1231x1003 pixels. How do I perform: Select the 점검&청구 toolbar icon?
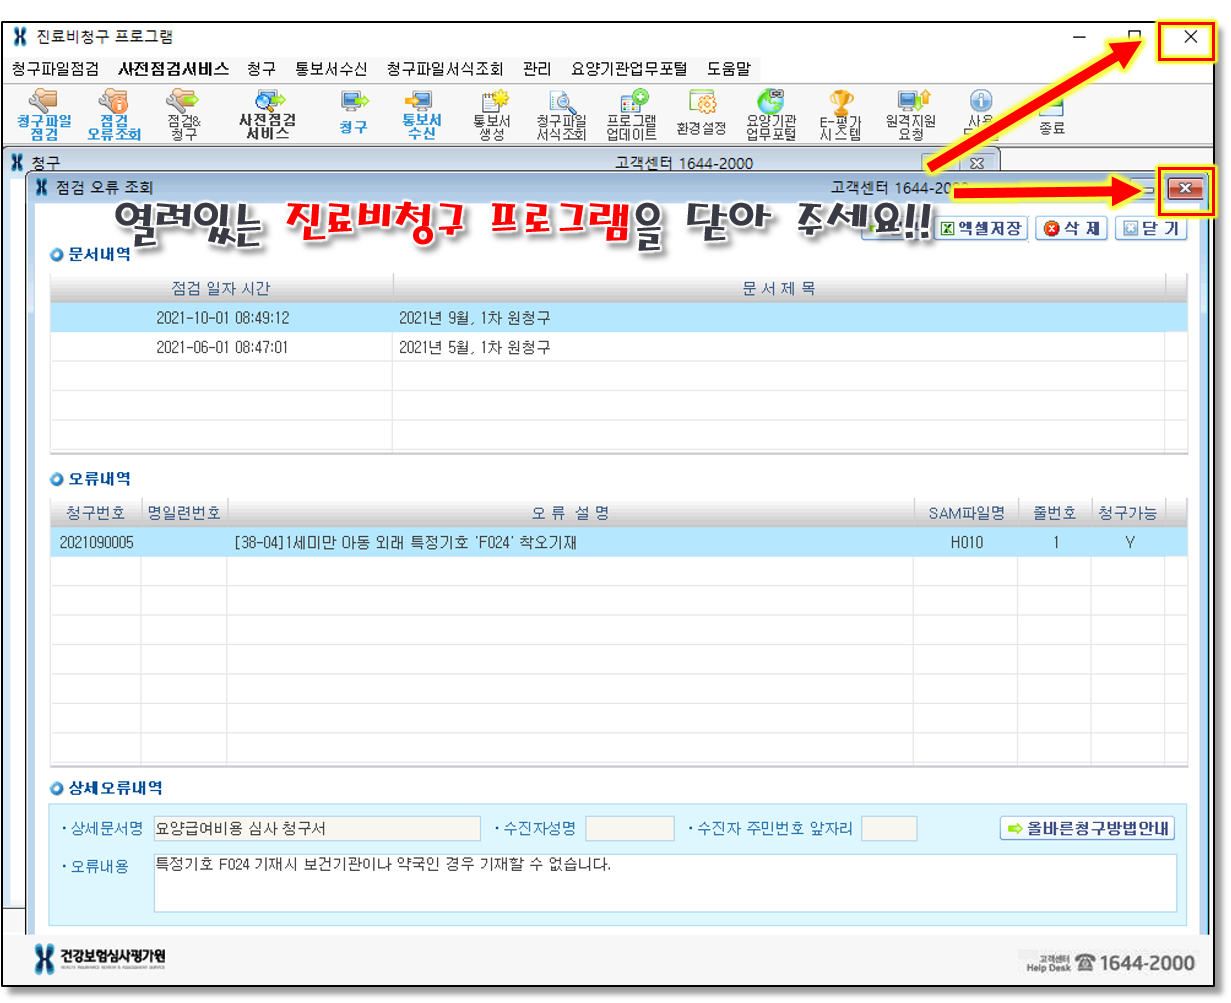[x=183, y=114]
